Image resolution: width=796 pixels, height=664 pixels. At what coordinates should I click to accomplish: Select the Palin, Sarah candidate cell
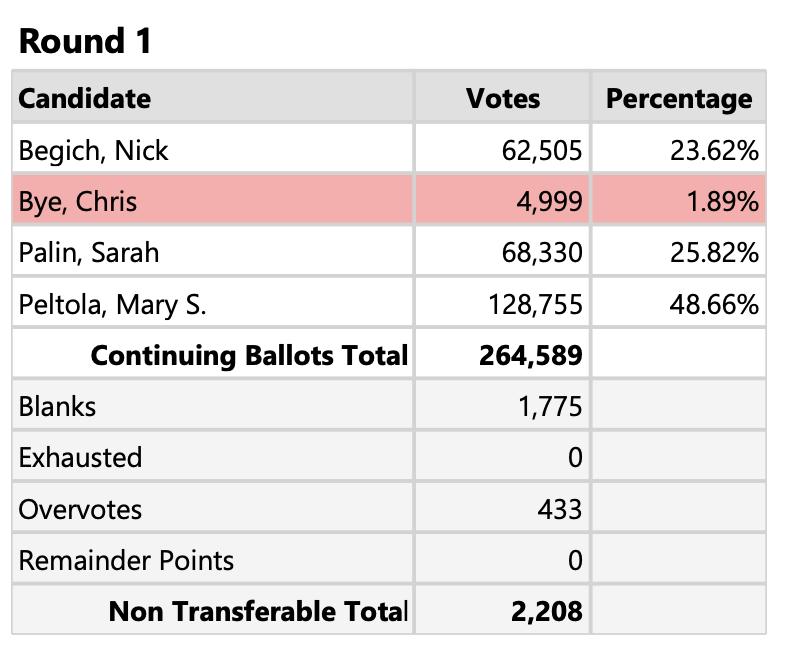(89, 253)
